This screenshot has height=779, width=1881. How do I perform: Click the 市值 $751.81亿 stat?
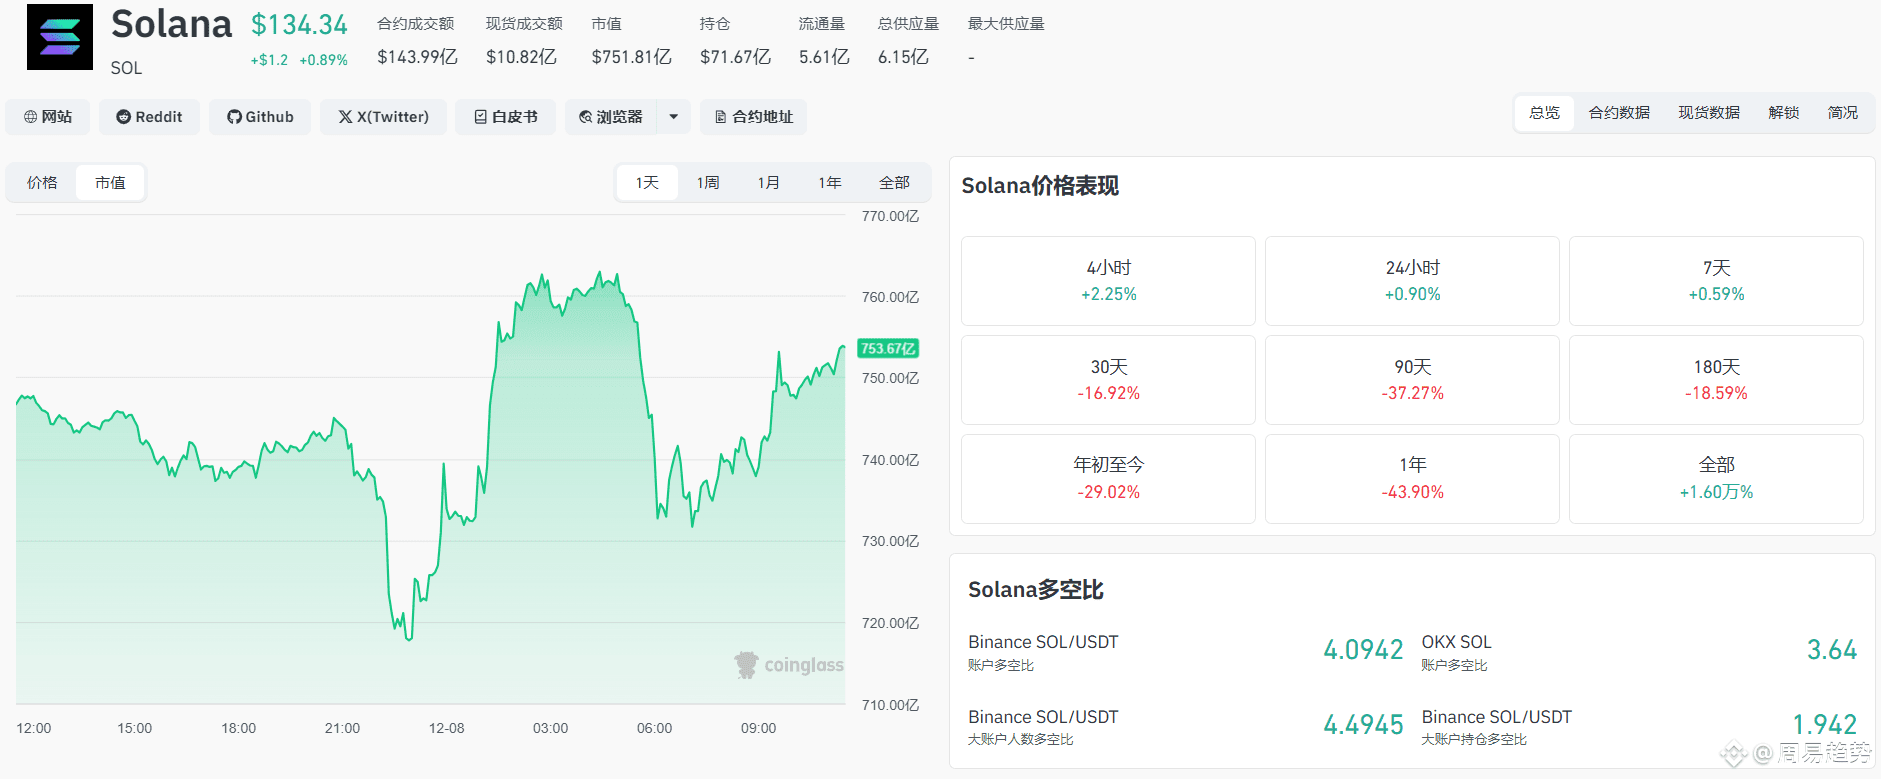tap(631, 40)
